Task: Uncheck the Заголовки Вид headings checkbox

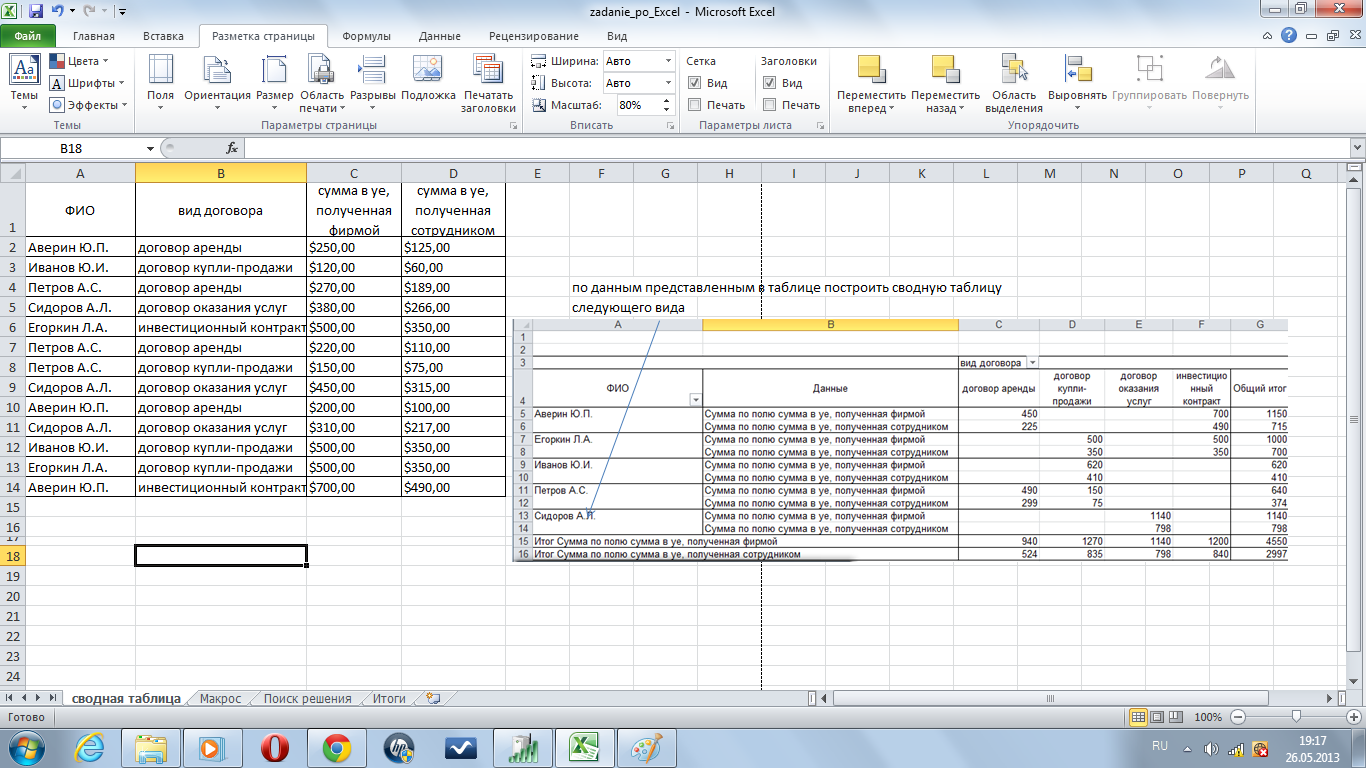Action: [770, 83]
